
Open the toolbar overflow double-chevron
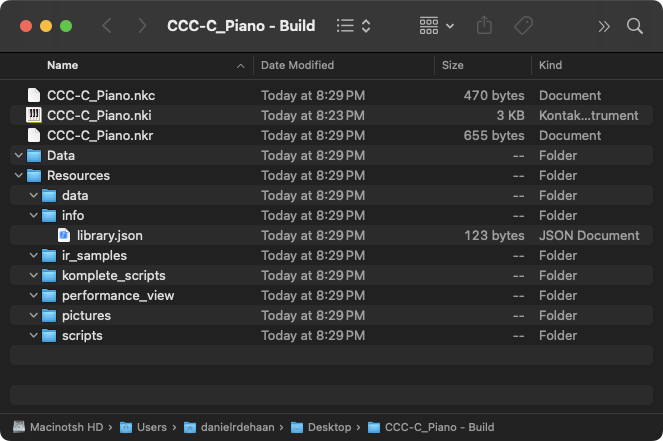point(604,26)
